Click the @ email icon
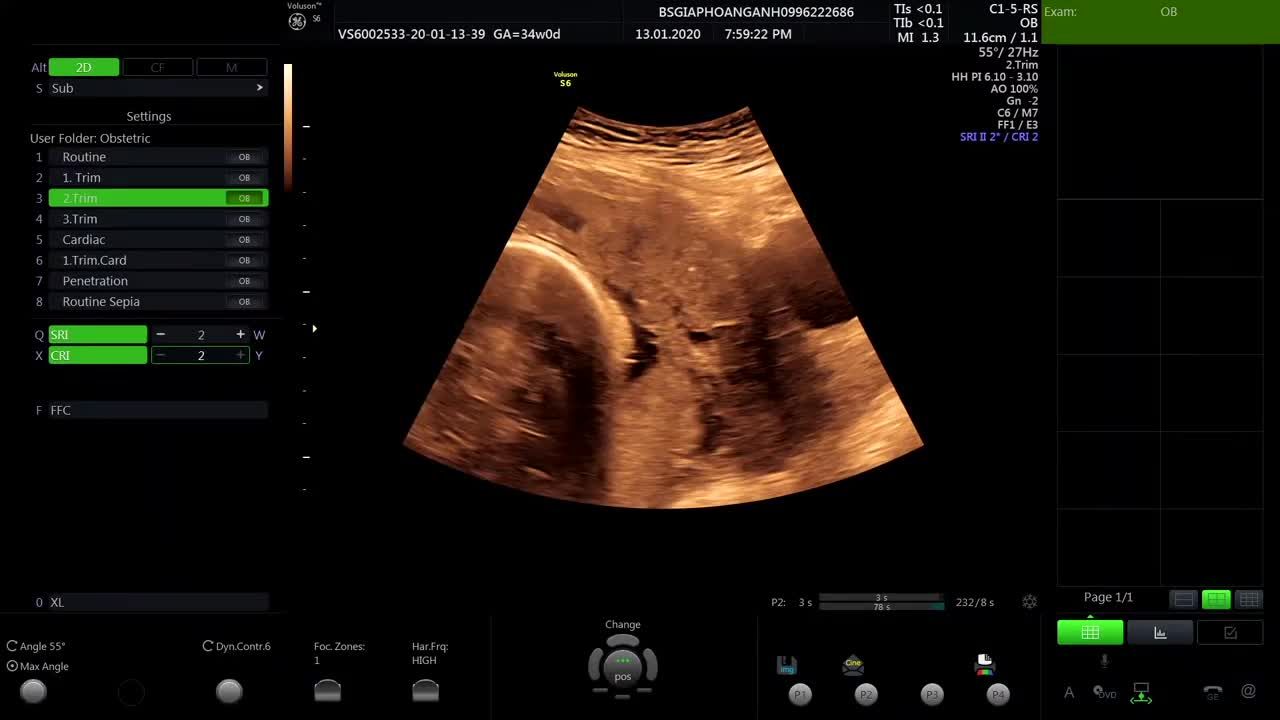The height and width of the screenshot is (720, 1280). [1248, 691]
